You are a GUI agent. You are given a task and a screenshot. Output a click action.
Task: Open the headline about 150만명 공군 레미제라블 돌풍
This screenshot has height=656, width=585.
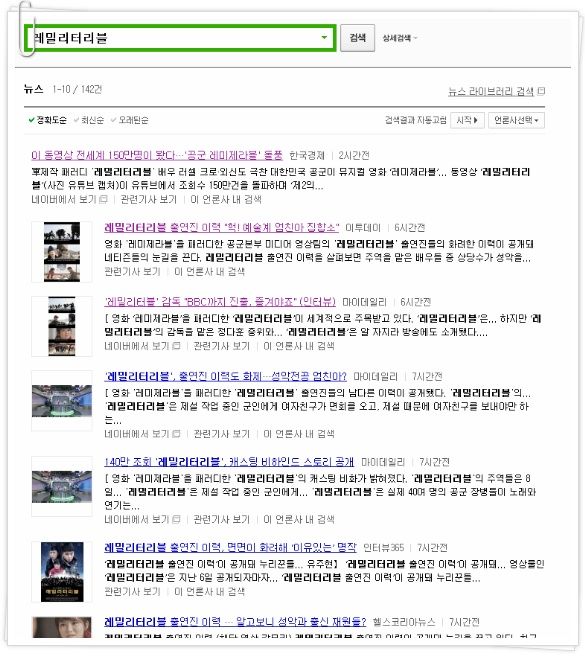point(157,156)
